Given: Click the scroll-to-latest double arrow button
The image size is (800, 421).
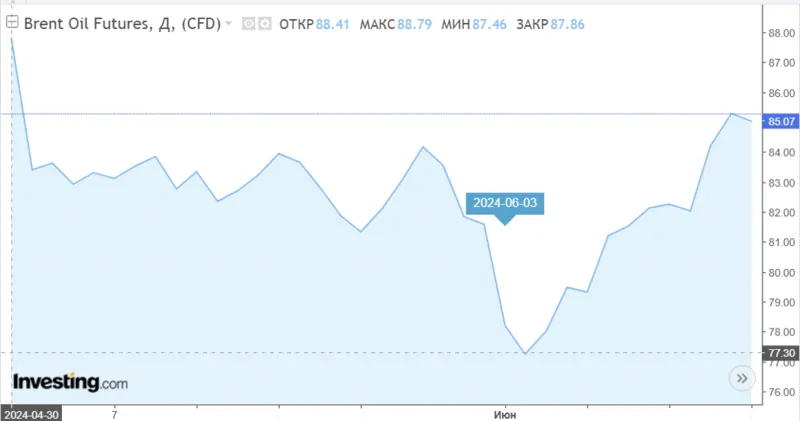Looking at the screenshot, I should coord(741,378).
